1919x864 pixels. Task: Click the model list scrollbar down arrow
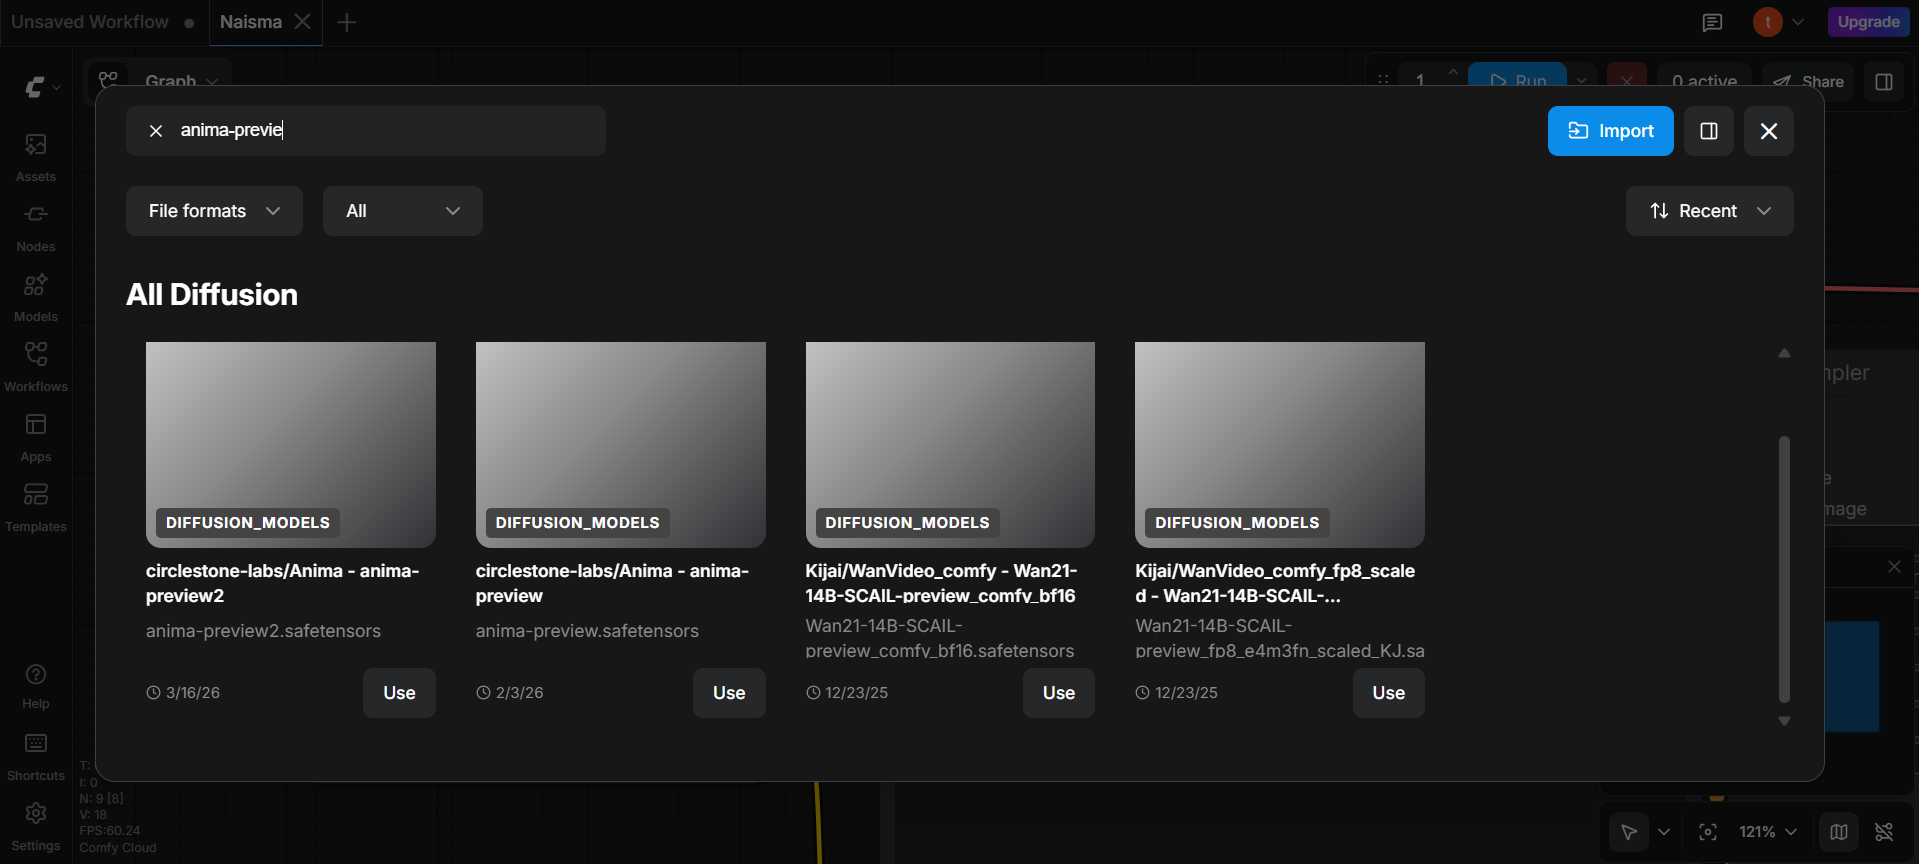1784,721
